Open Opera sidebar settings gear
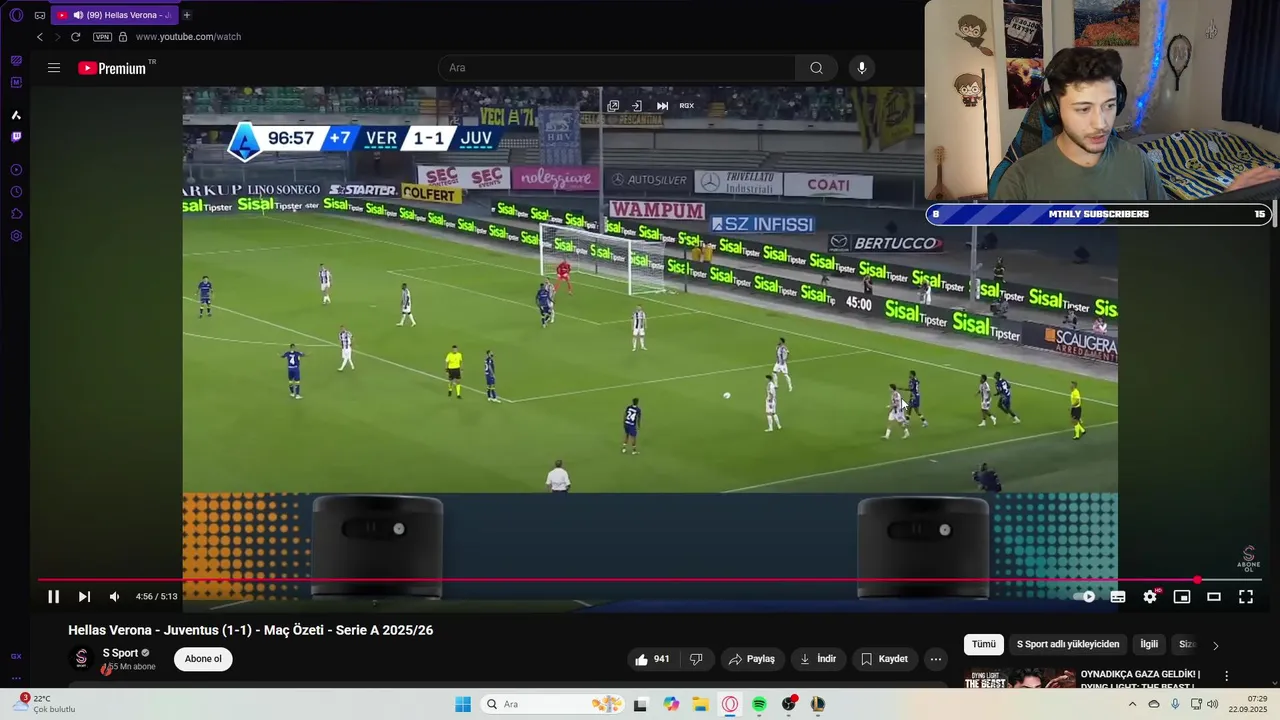Image resolution: width=1280 pixels, height=720 pixels. (16, 236)
